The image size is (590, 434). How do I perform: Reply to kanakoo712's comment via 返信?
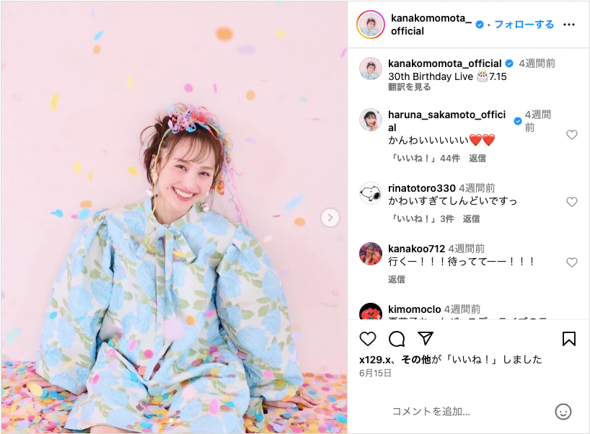[397, 279]
